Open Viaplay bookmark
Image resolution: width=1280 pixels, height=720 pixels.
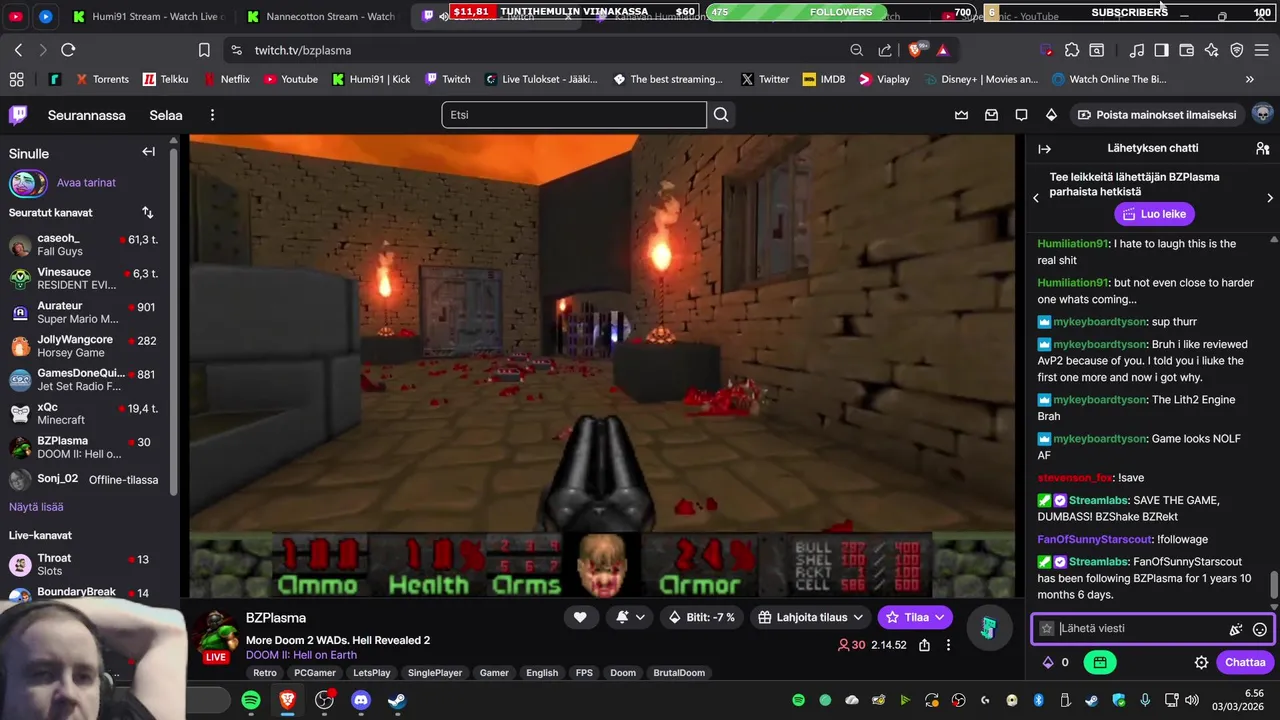point(884,79)
